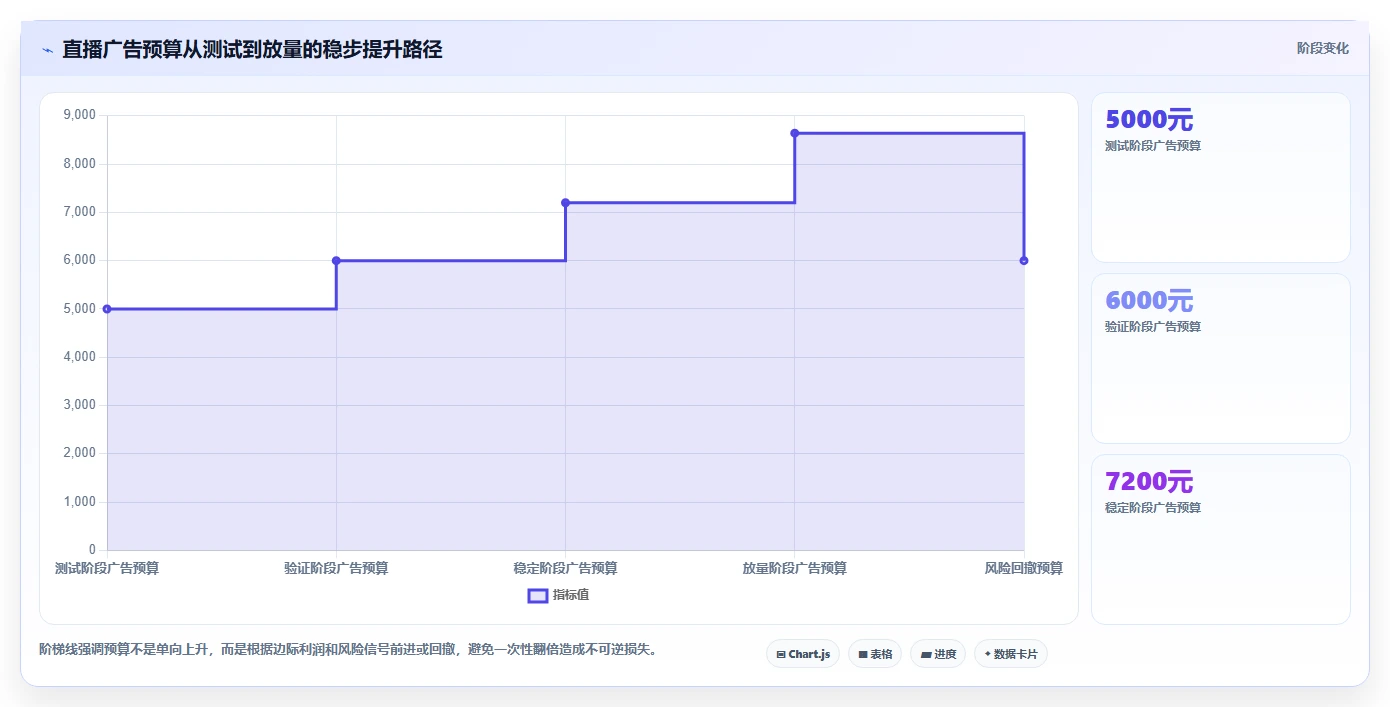Click the 测试阶段广告预算 caption under 5000元

[x=1153, y=146]
